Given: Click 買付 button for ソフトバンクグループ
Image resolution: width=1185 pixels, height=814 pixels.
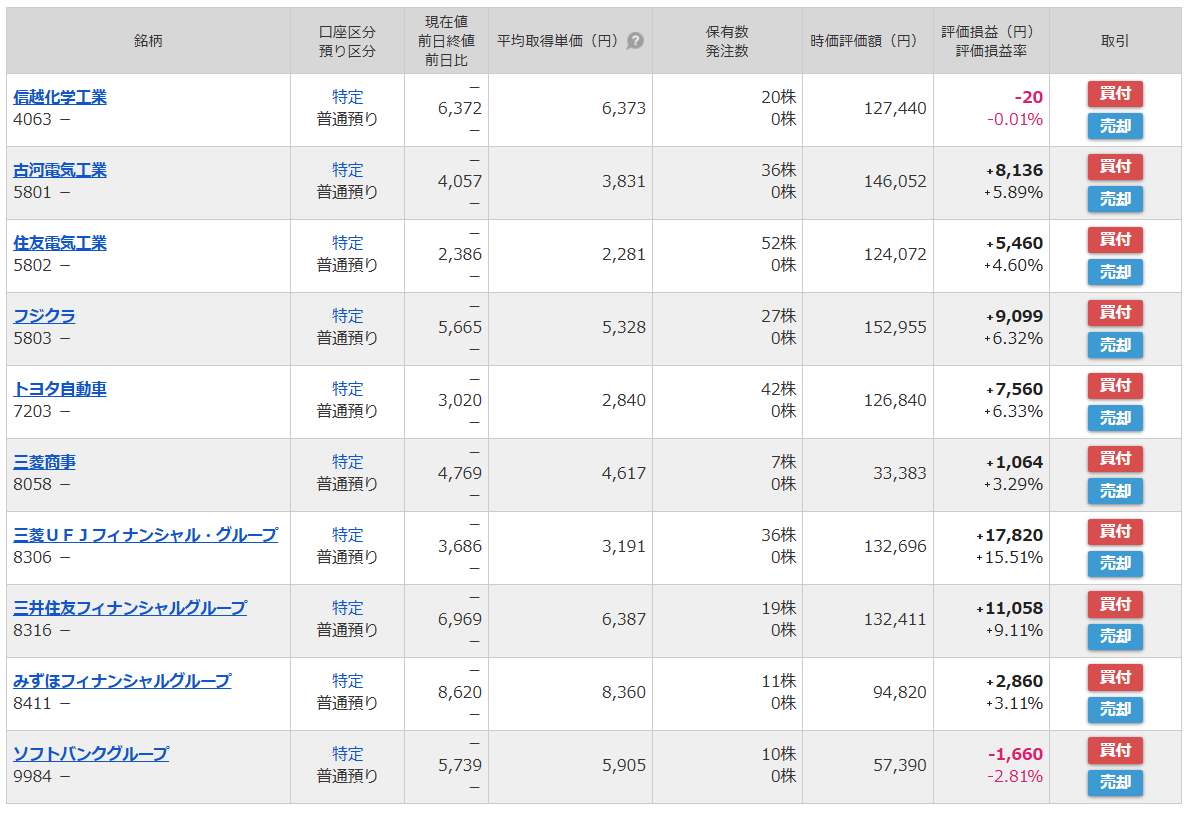Looking at the screenshot, I should coord(1115,750).
